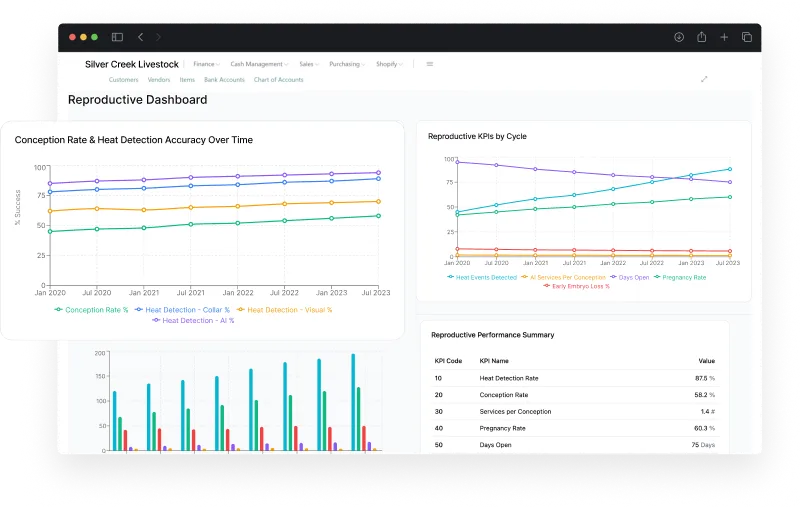Open the Customers link

[123, 79]
